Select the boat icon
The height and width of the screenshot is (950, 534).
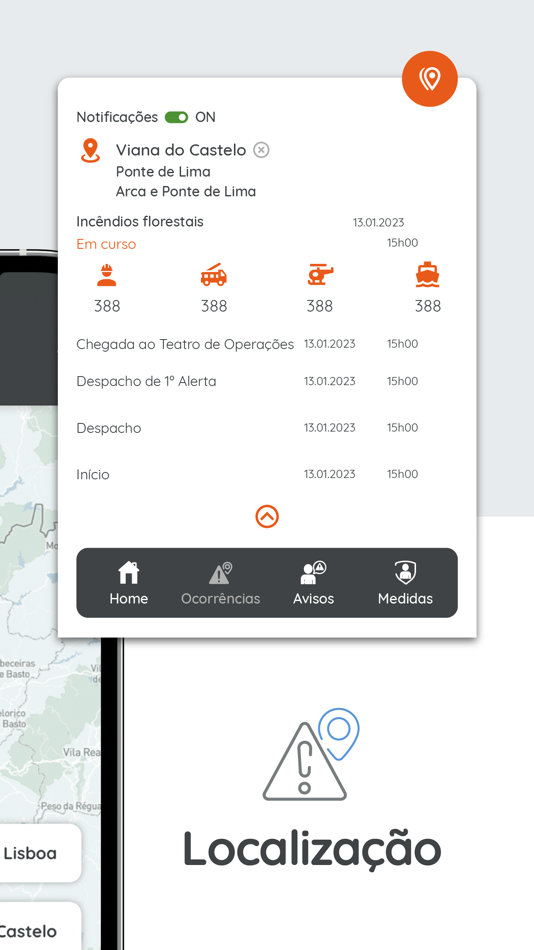[427, 274]
